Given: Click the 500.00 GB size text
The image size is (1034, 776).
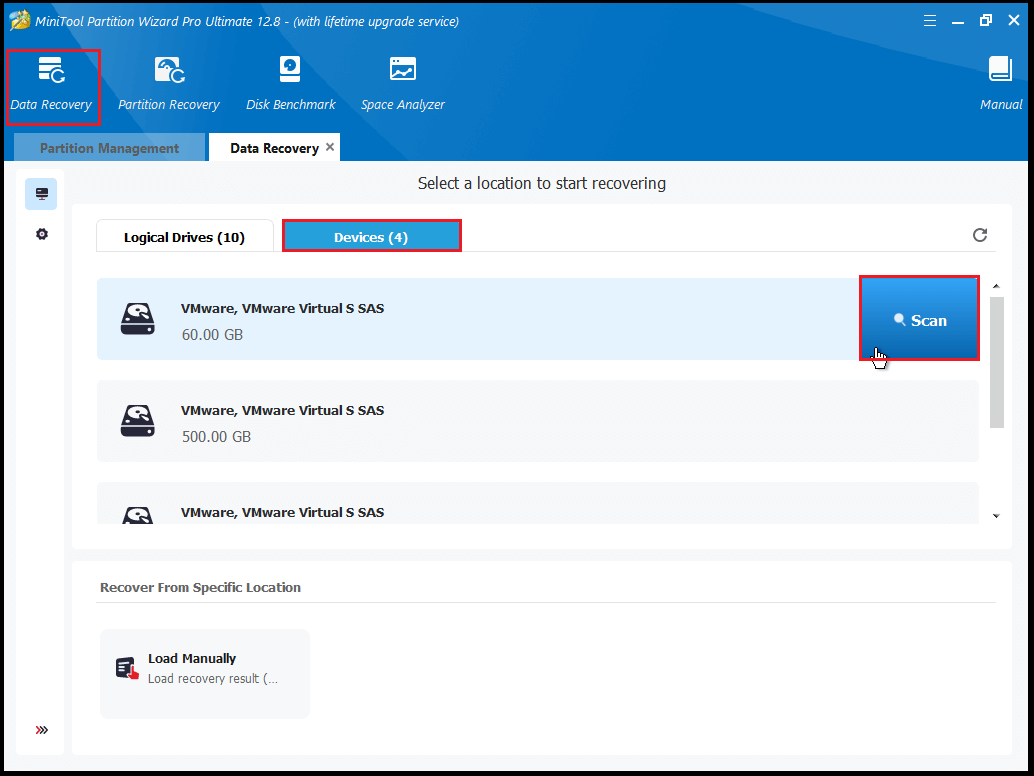Looking at the screenshot, I should (216, 436).
